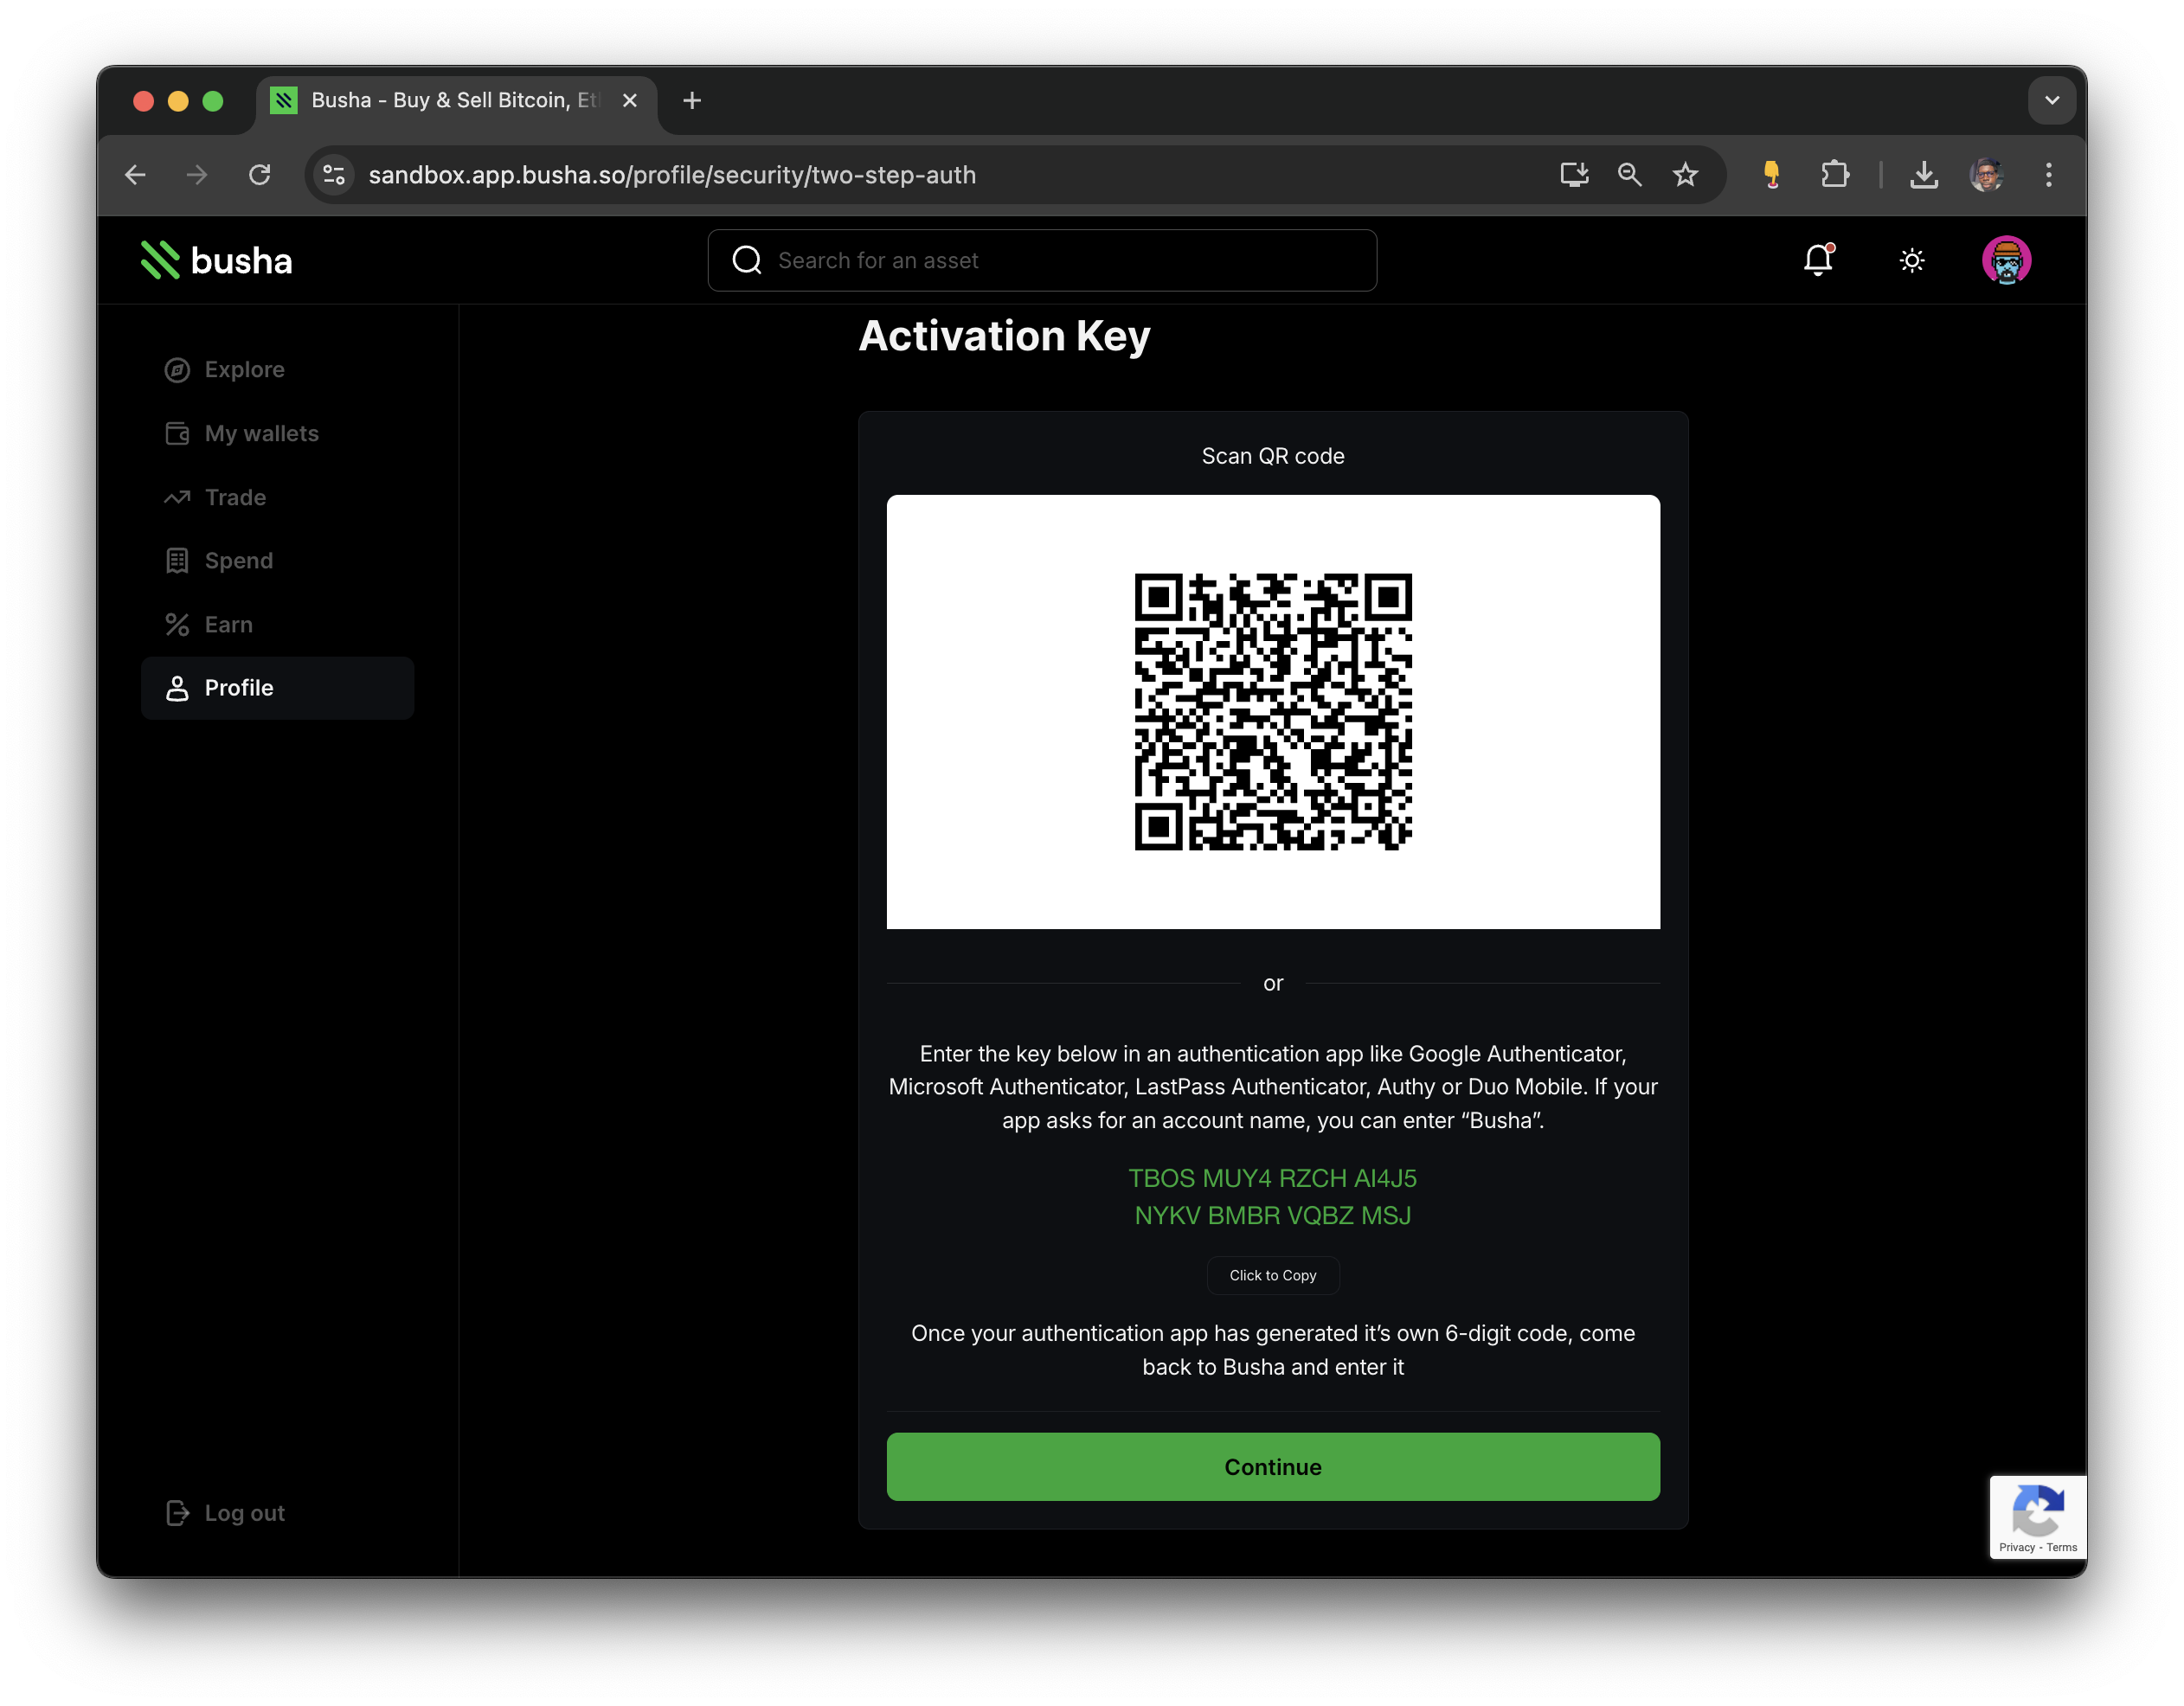Copy the activation key with Click to Copy

[1272, 1275]
